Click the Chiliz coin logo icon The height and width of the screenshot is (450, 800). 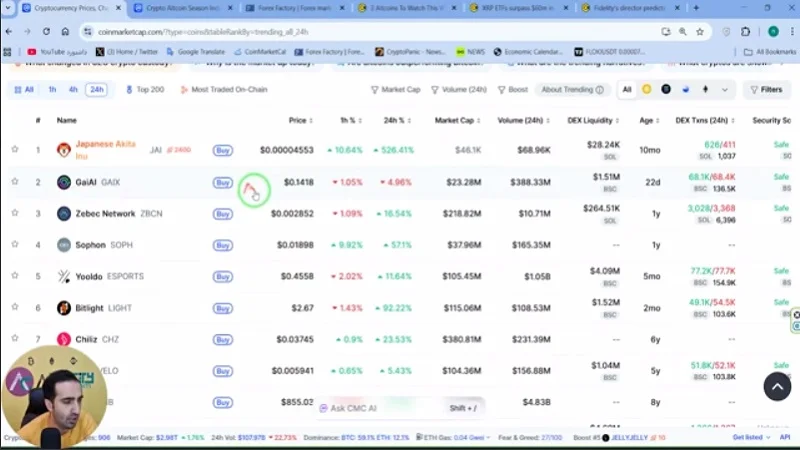click(x=64, y=339)
